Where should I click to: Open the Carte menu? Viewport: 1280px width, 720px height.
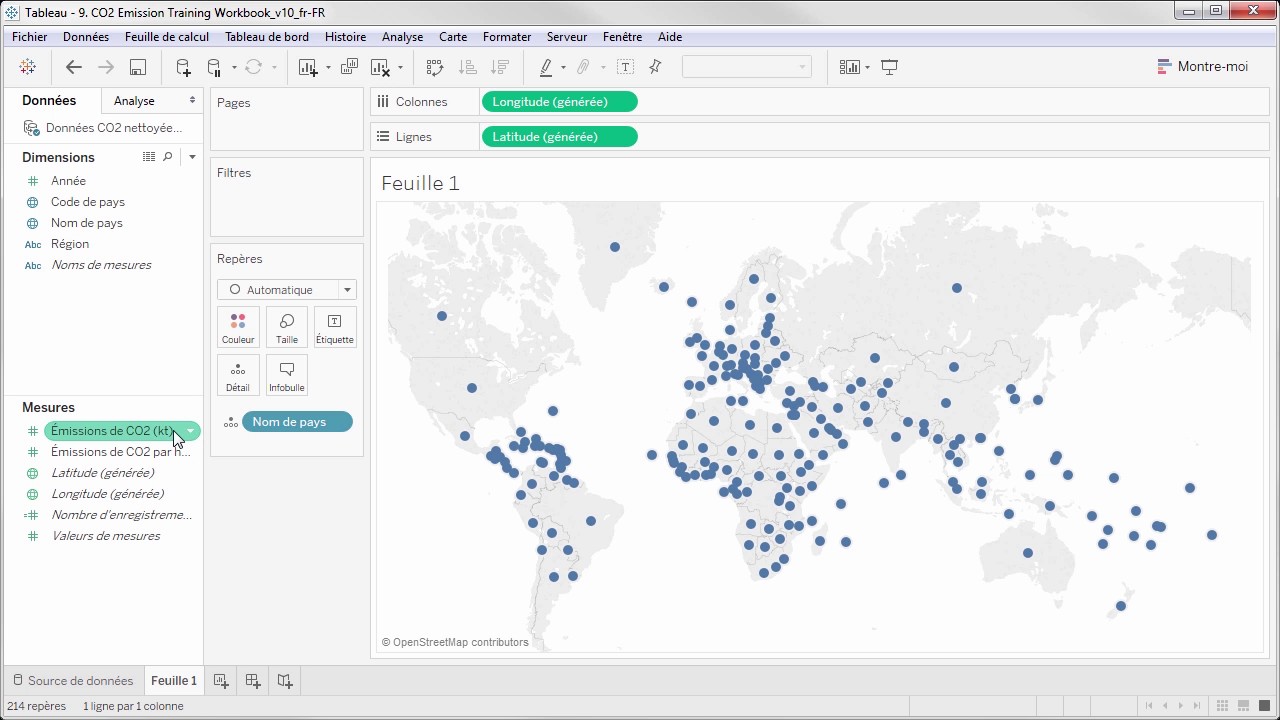pyautogui.click(x=453, y=37)
